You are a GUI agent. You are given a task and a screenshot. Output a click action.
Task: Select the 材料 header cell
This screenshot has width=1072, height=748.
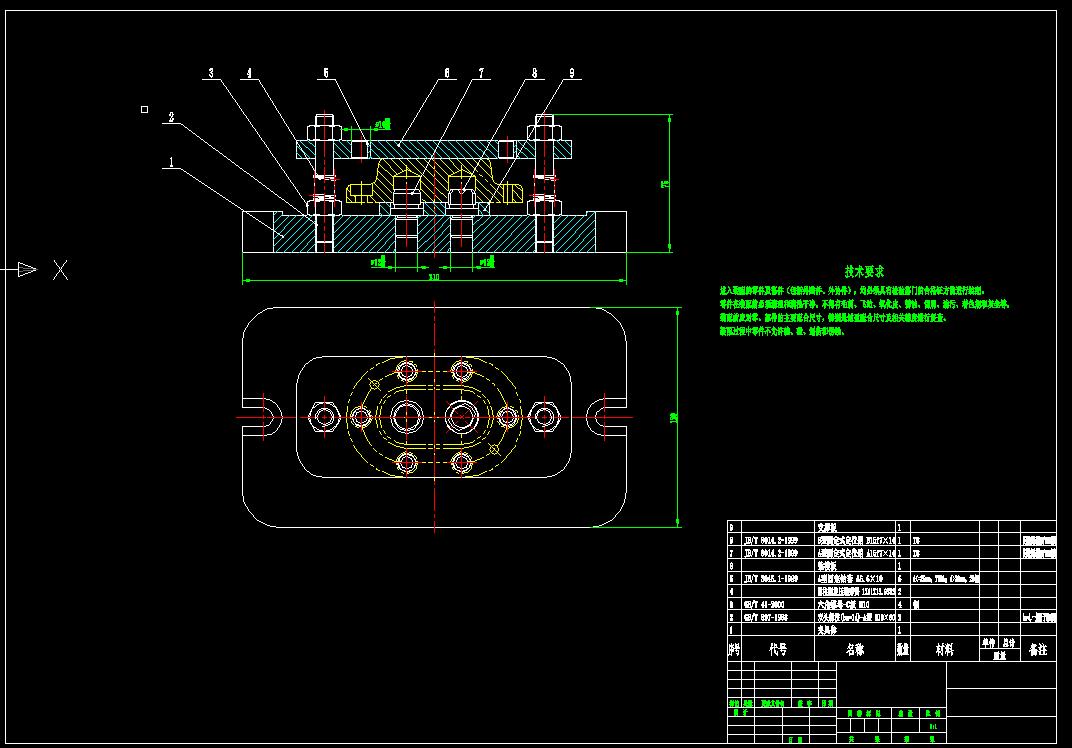click(x=944, y=650)
